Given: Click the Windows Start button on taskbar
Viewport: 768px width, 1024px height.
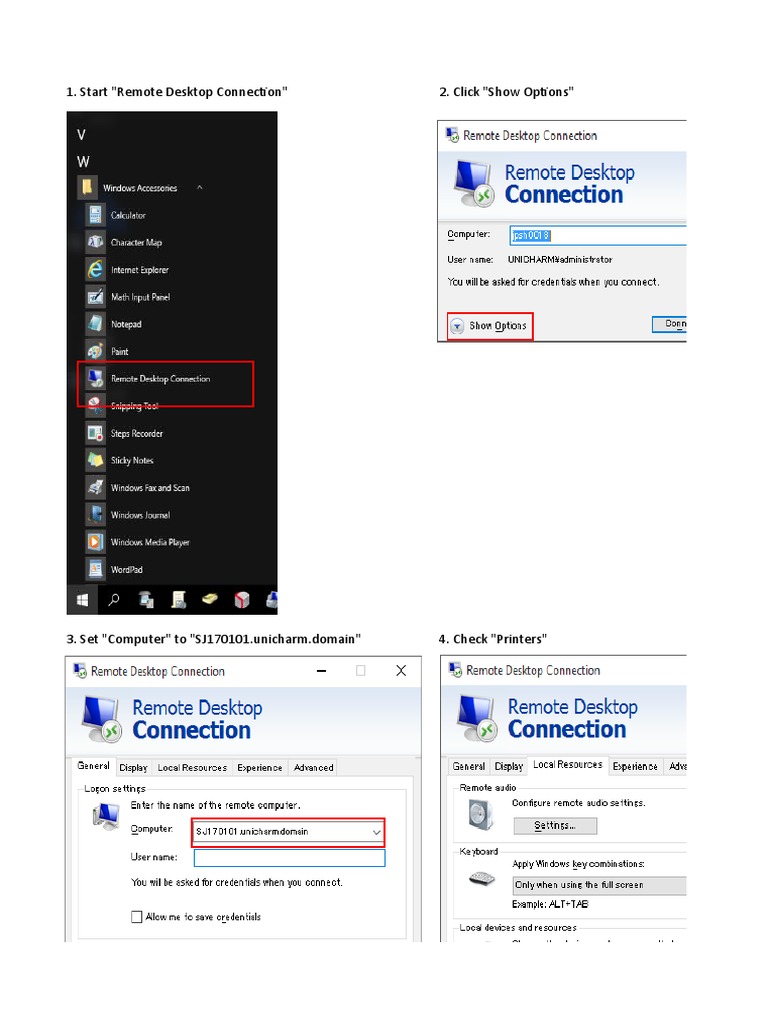Looking at the screenshot, I should (82, 600).
